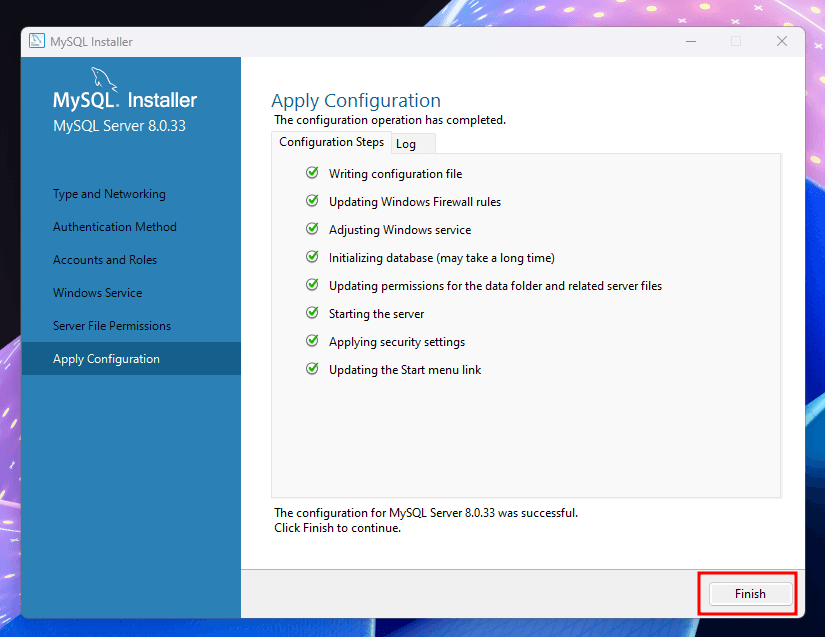Click the Finish button
Viewport: 825px width, 637px height.
[750, 594]
